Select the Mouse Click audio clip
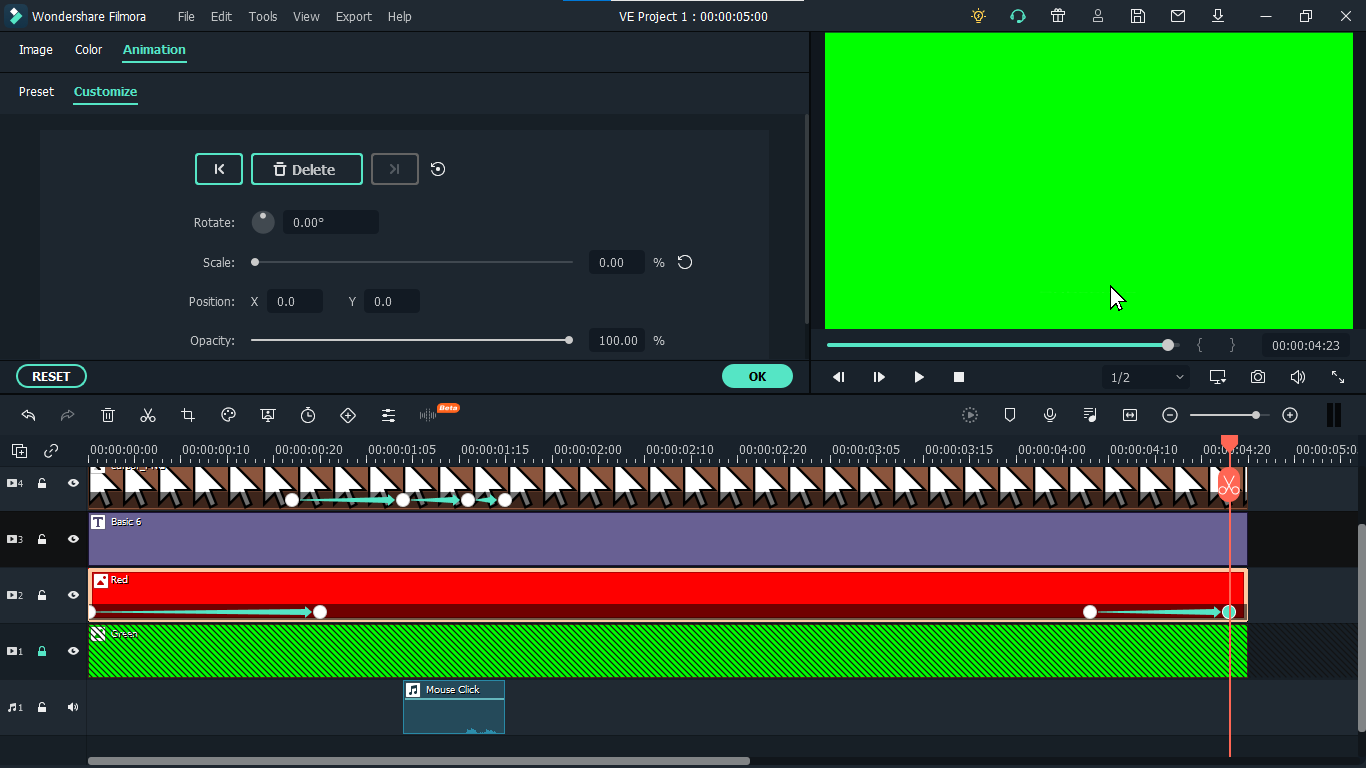 [x=454, y=707]
